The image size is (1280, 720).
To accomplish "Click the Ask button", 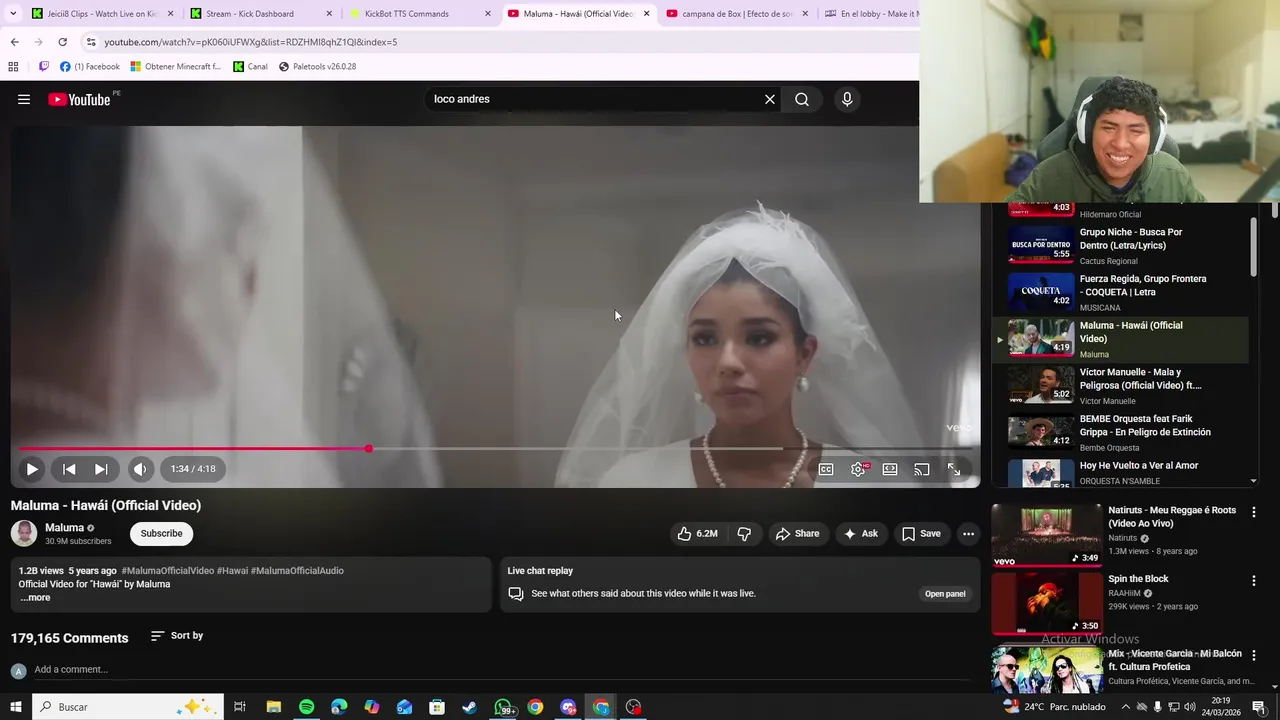I will click(x=860, y=534).
